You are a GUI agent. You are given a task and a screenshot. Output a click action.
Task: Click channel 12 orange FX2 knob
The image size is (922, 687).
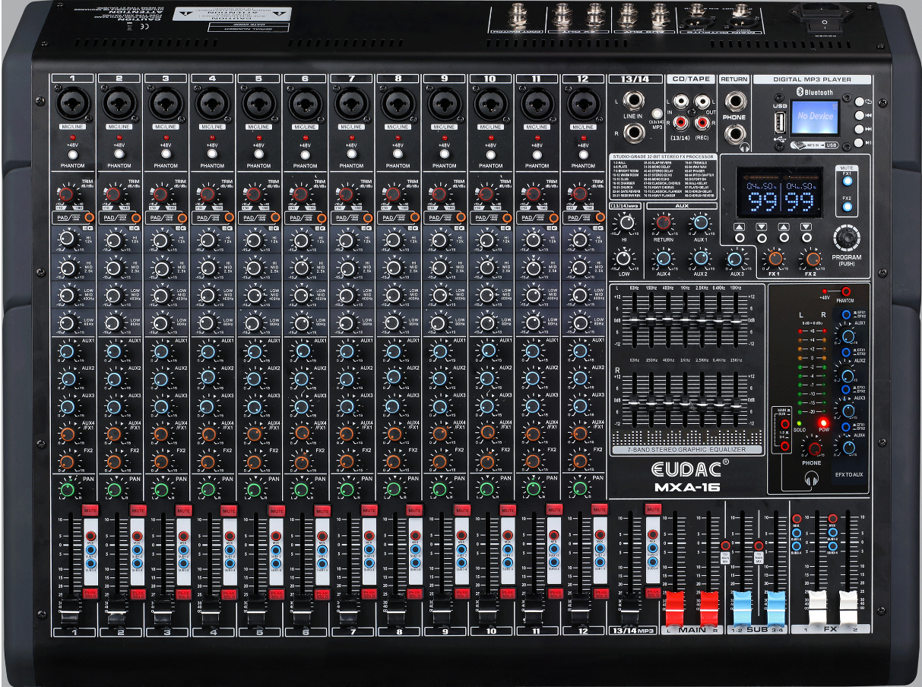point(580,461)
